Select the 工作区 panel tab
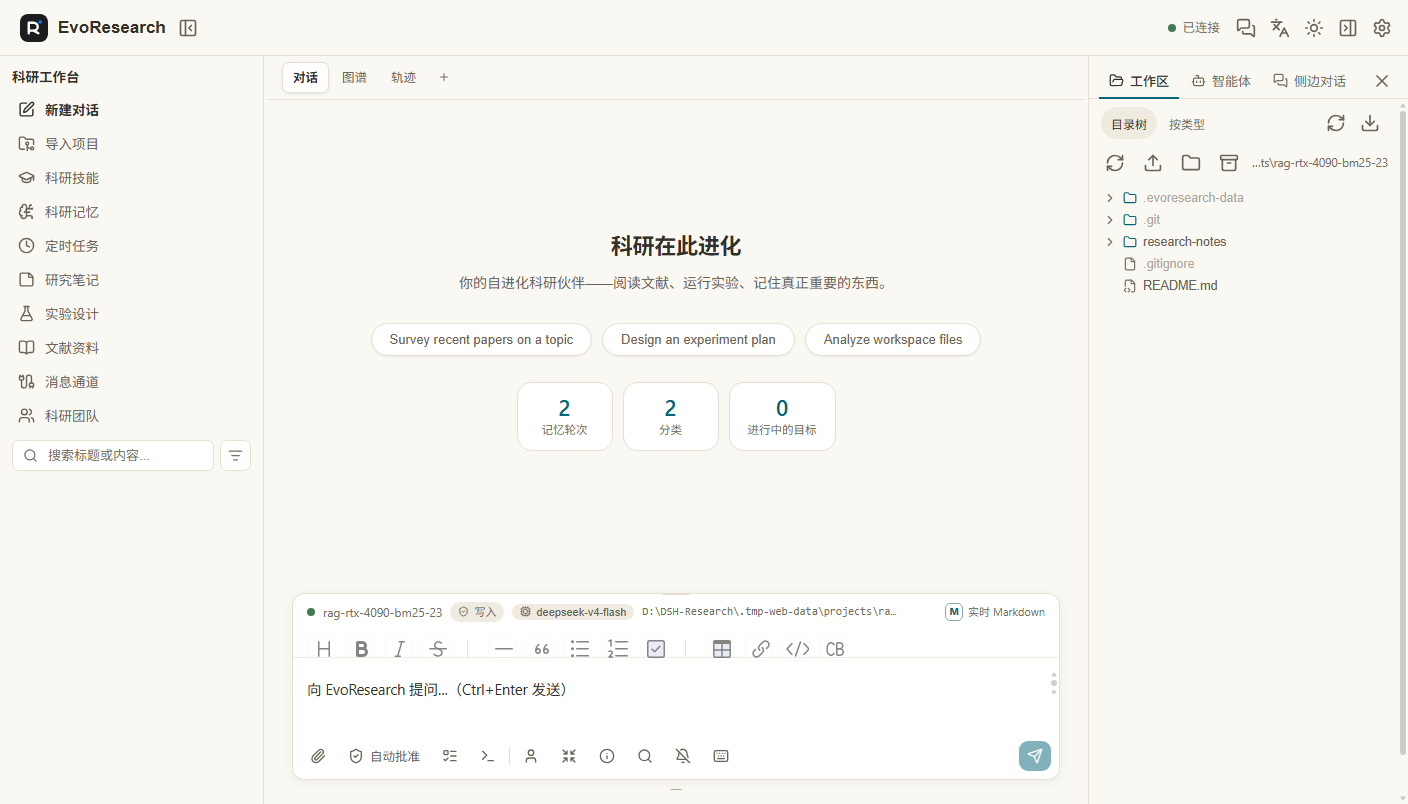 1139,81
